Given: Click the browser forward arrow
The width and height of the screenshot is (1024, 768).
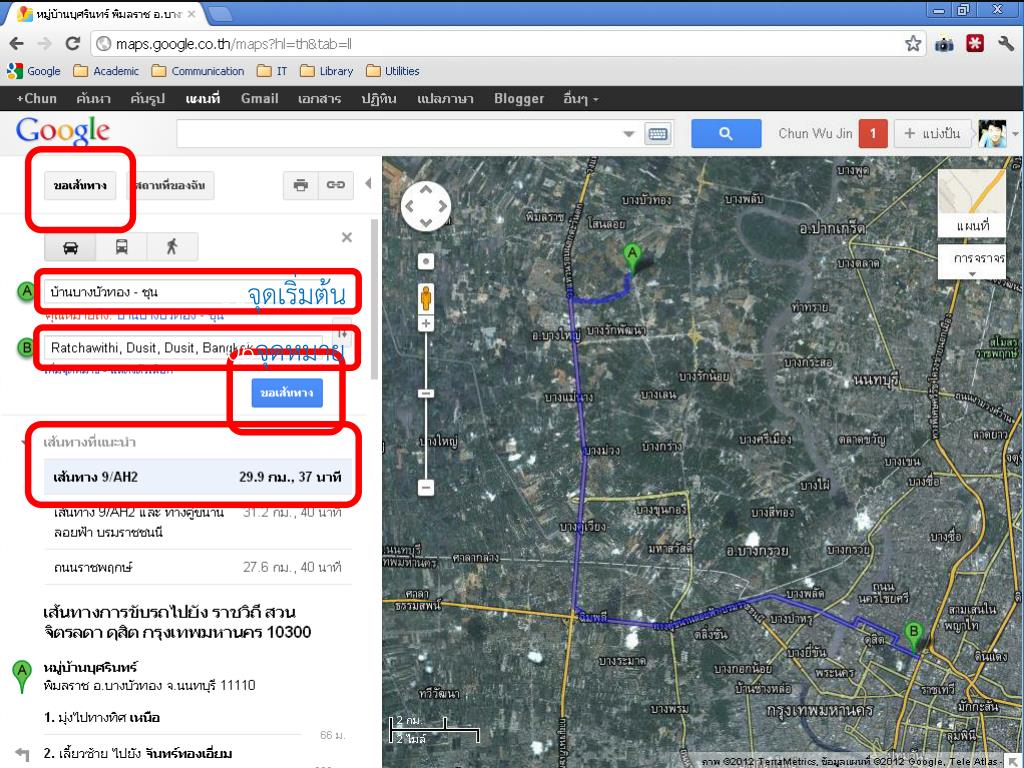Looking at the screenshot, I should point(44,44).
